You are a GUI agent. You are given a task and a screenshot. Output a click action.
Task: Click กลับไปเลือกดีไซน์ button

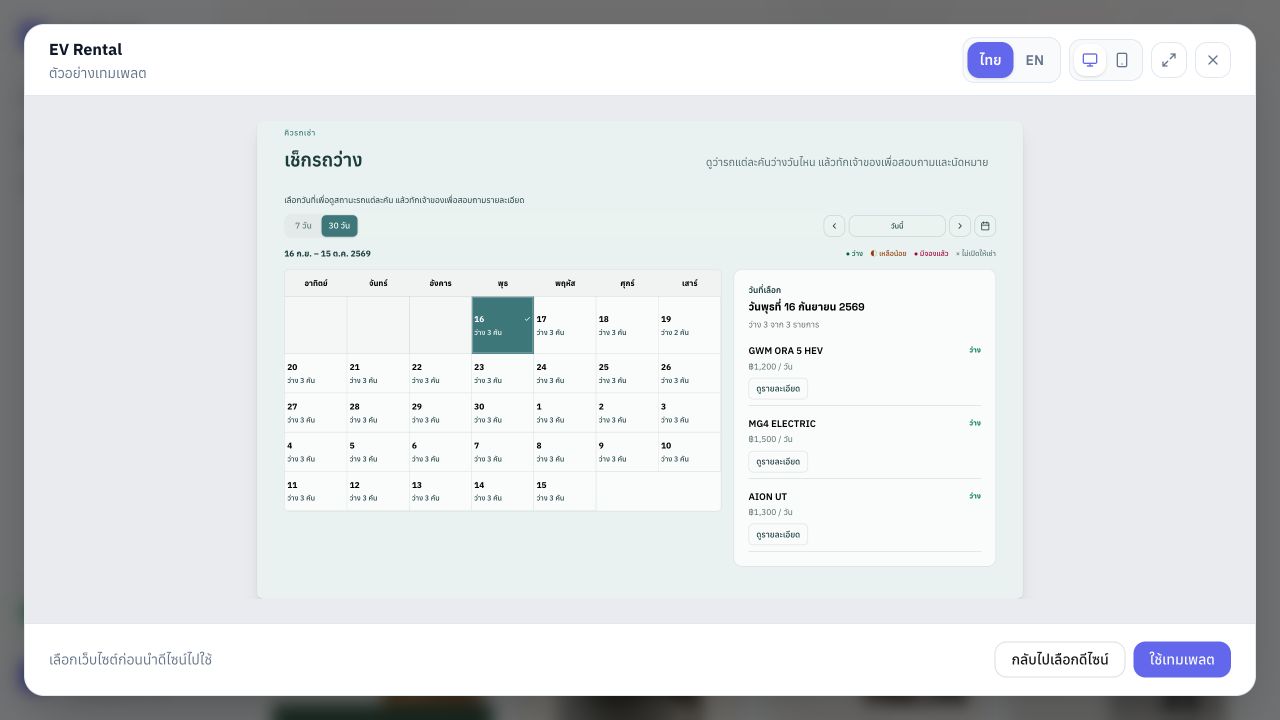1060,660
